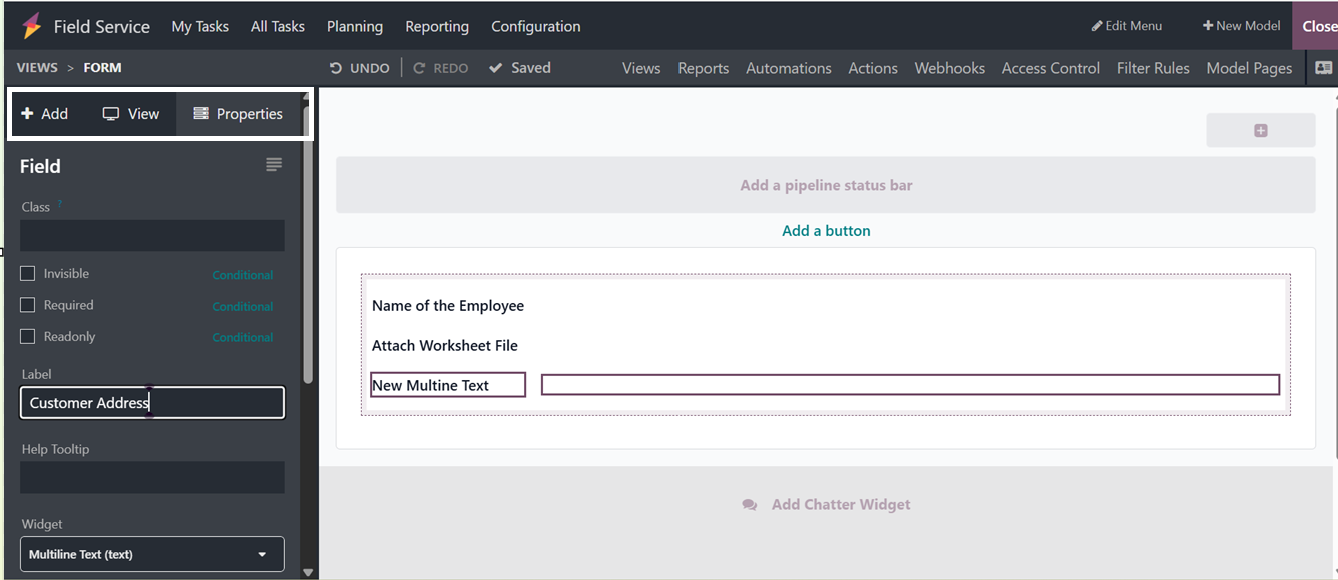Enable the Invisible checkbox
1338x580 pixels.
click(x=28, y=274)
